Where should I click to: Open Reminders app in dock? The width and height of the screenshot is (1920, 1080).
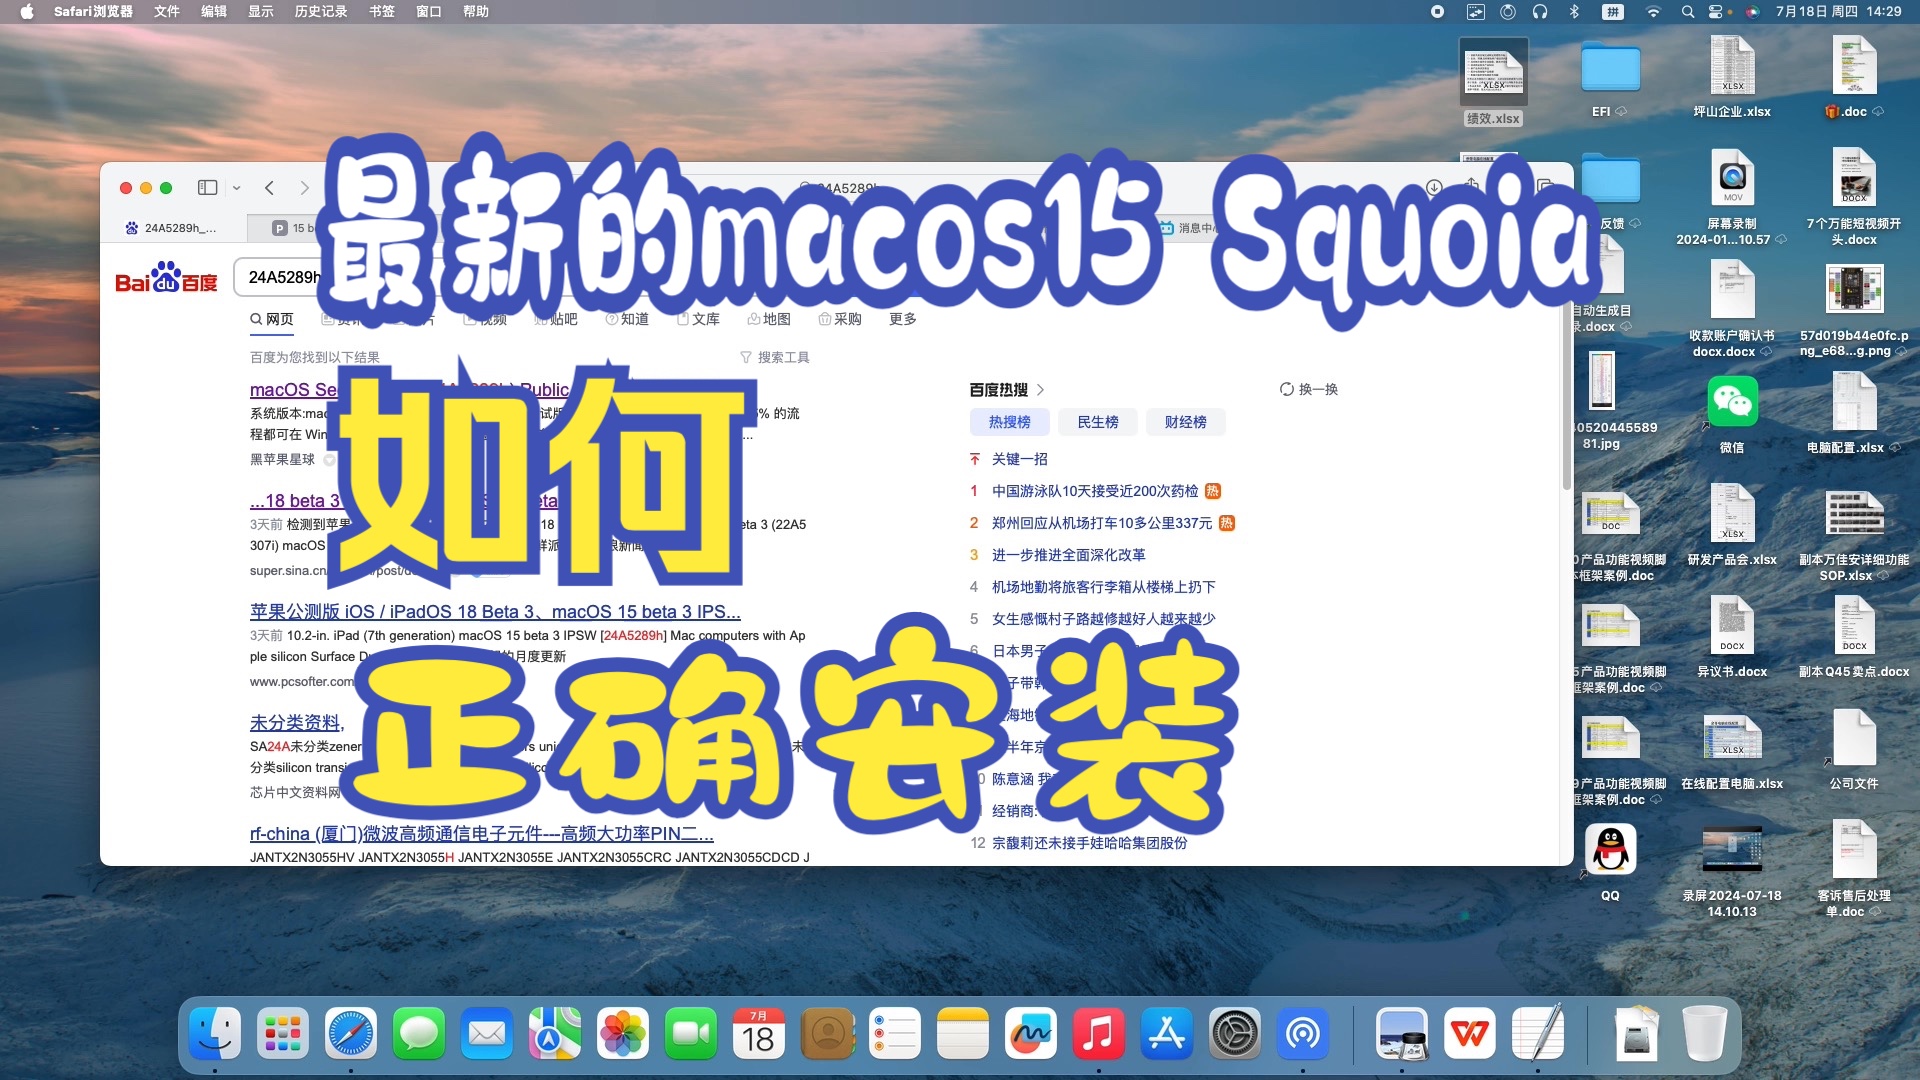pos(895,1033)
